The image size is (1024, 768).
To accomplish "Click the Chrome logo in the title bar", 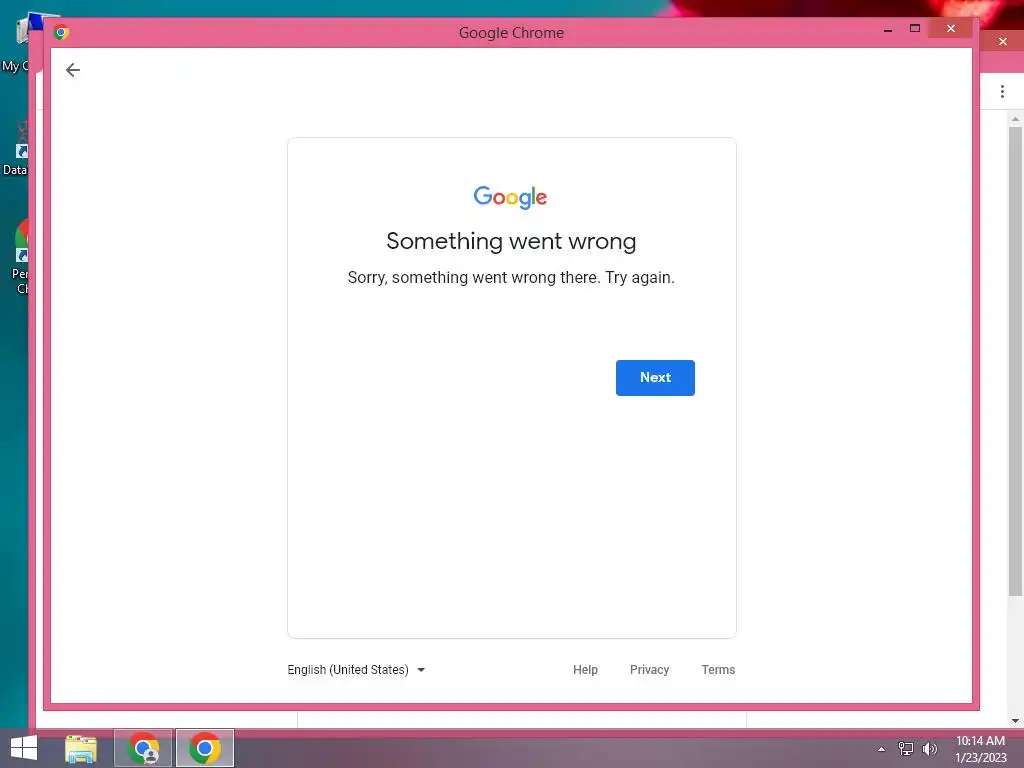I will click(61, 32).
